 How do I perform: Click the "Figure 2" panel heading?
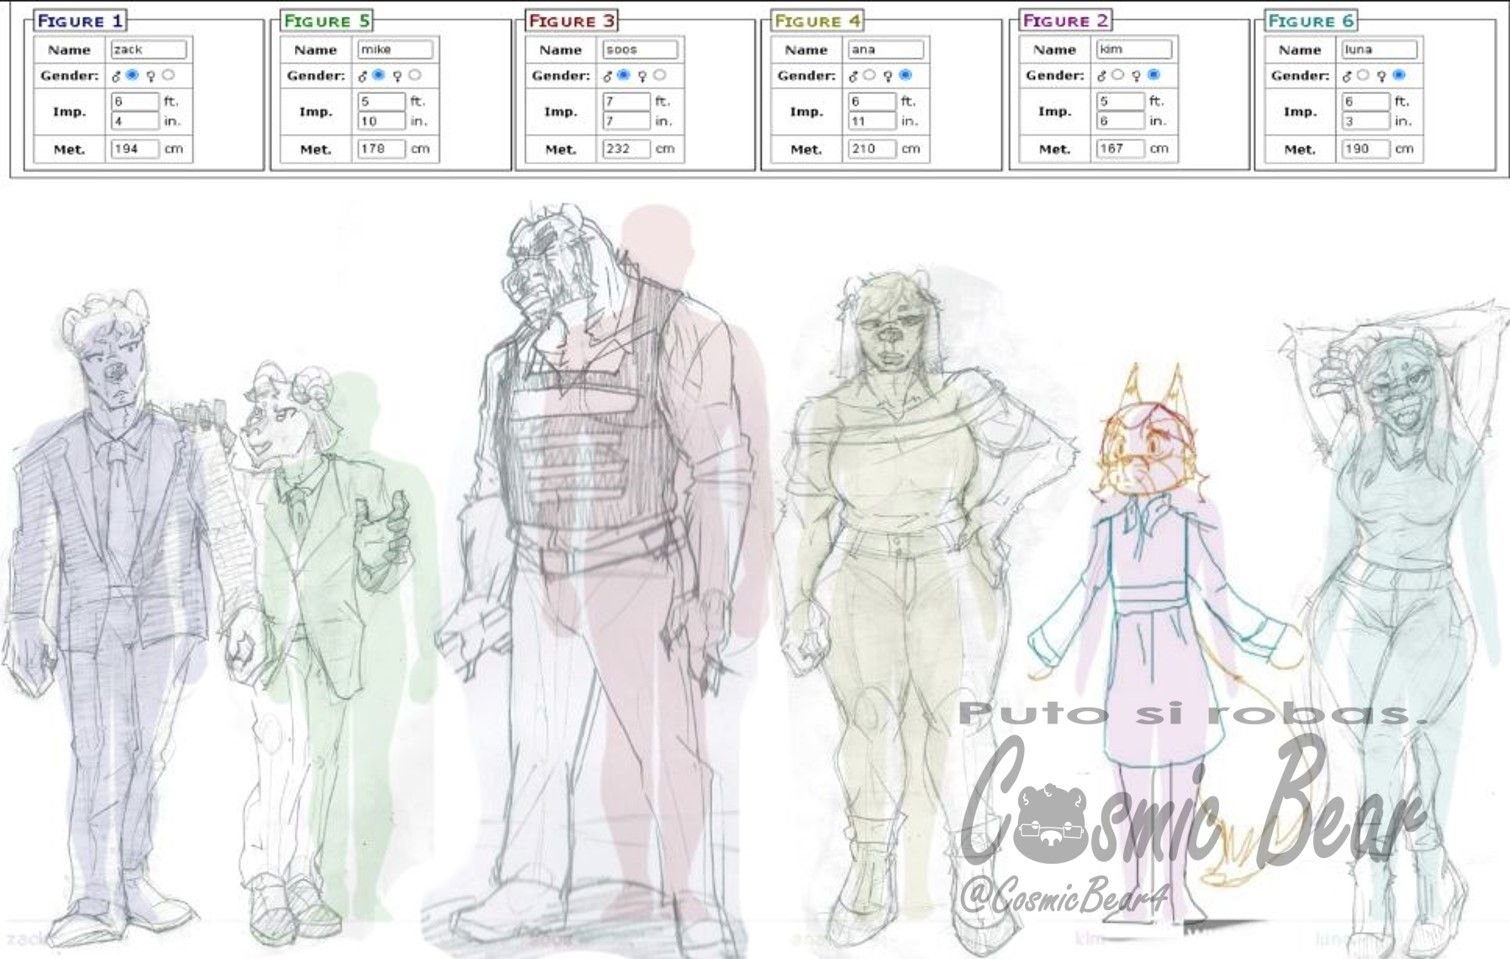[1066, 21]
